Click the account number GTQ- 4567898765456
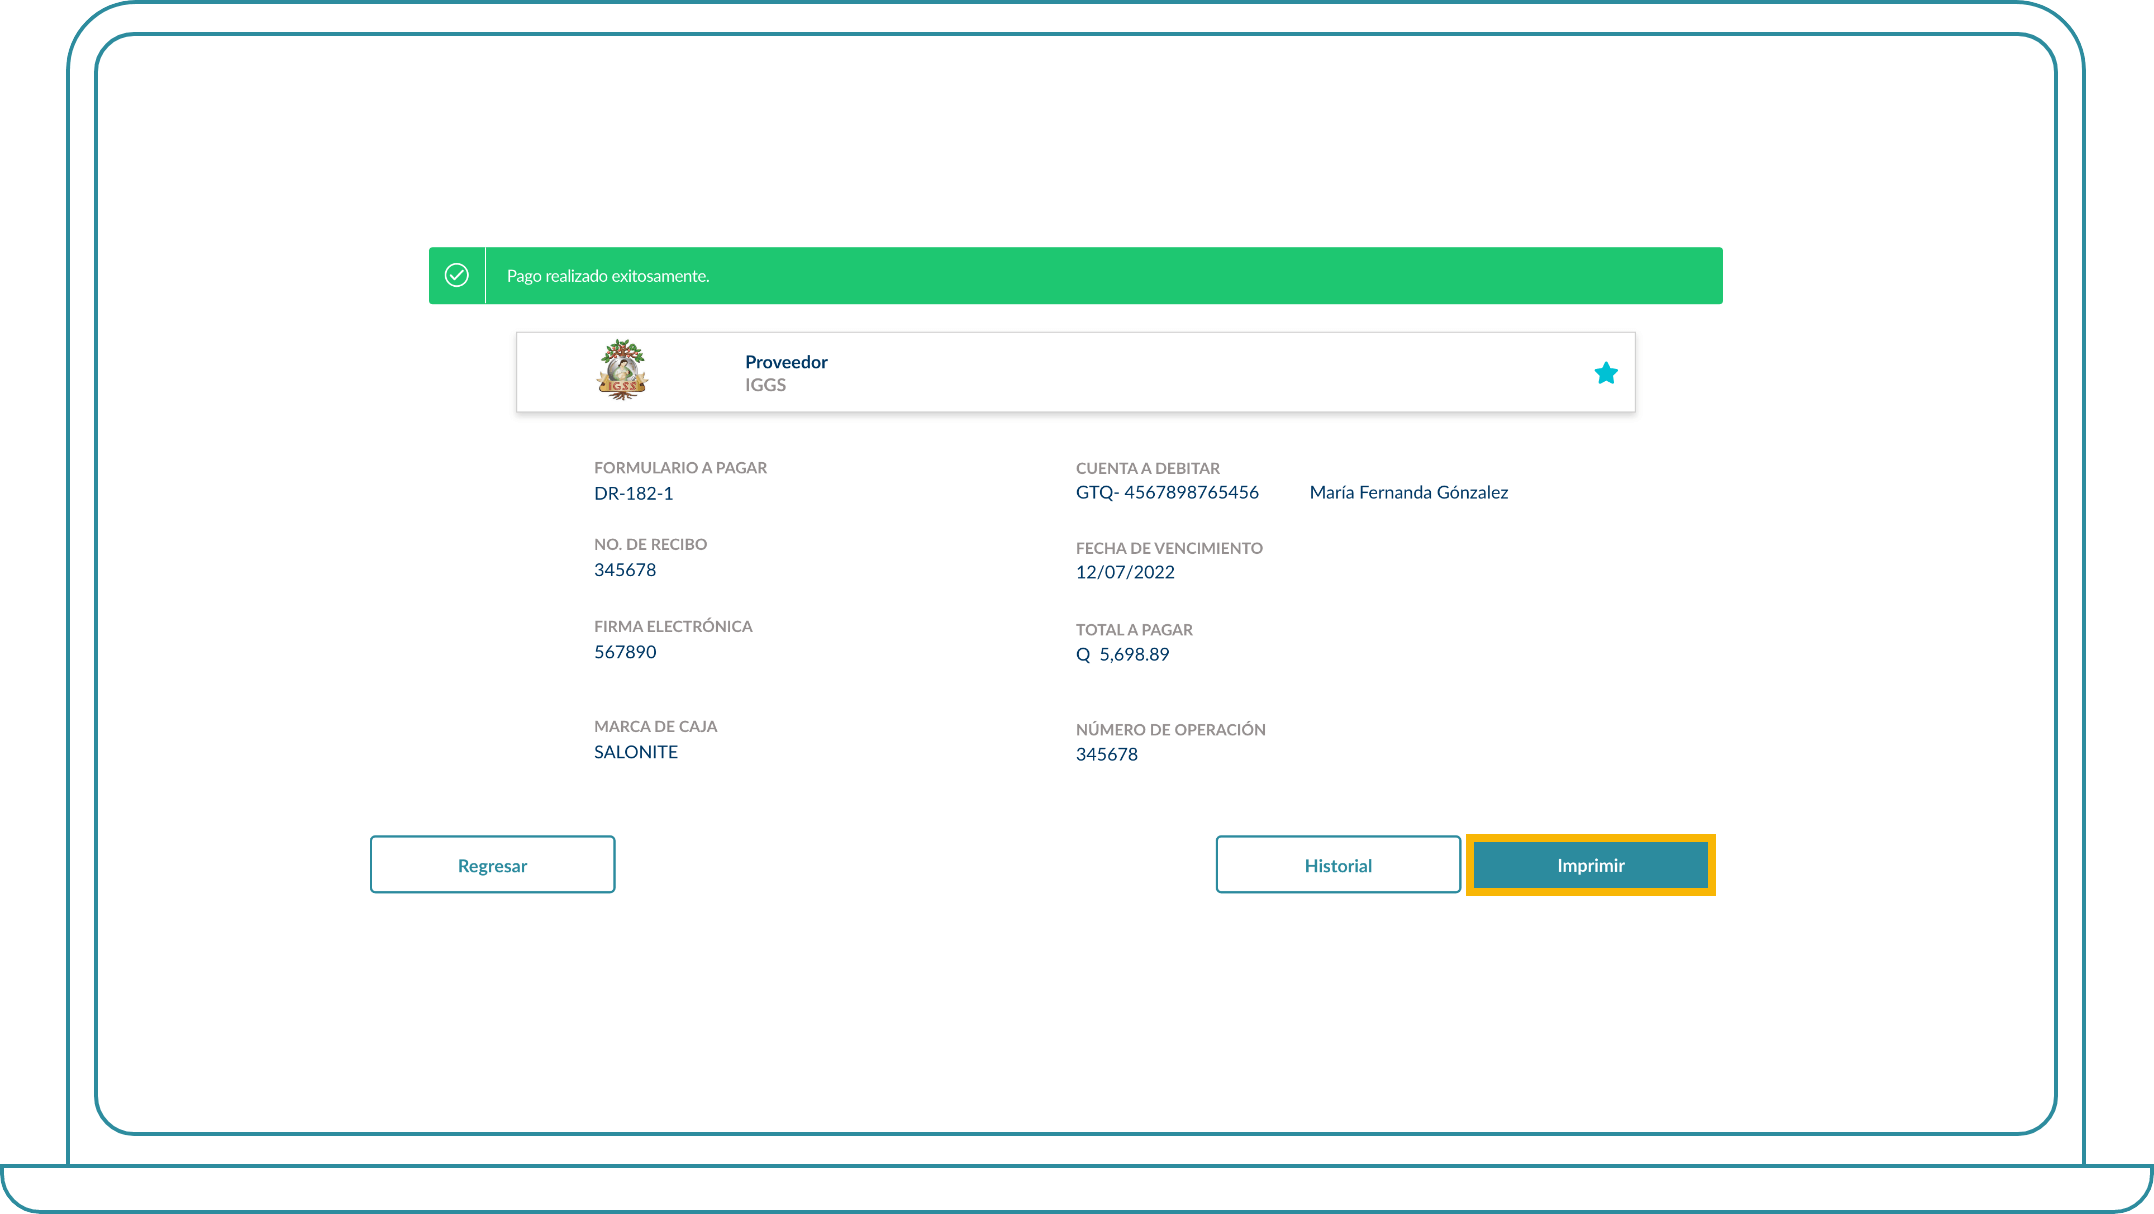 [x=1166, y=492]
